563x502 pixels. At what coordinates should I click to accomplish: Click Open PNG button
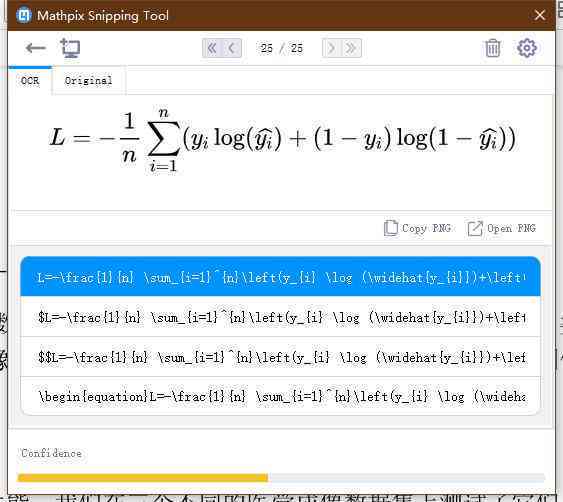click(502, 228)
